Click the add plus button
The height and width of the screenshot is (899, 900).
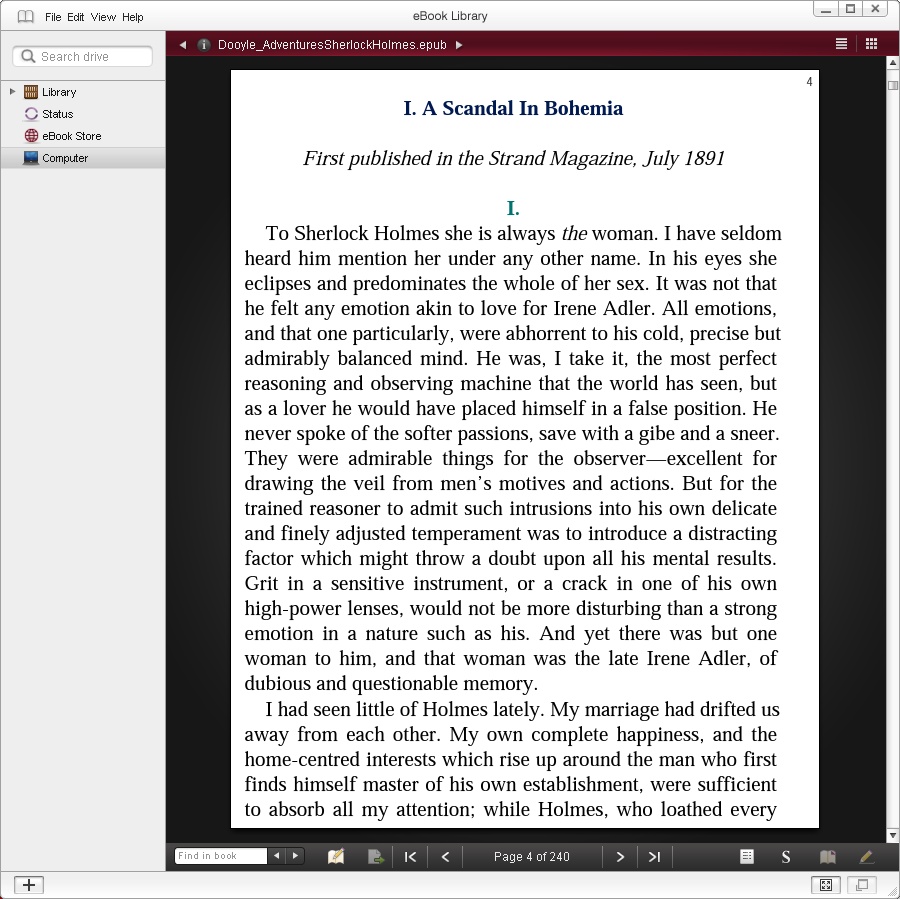29,885
